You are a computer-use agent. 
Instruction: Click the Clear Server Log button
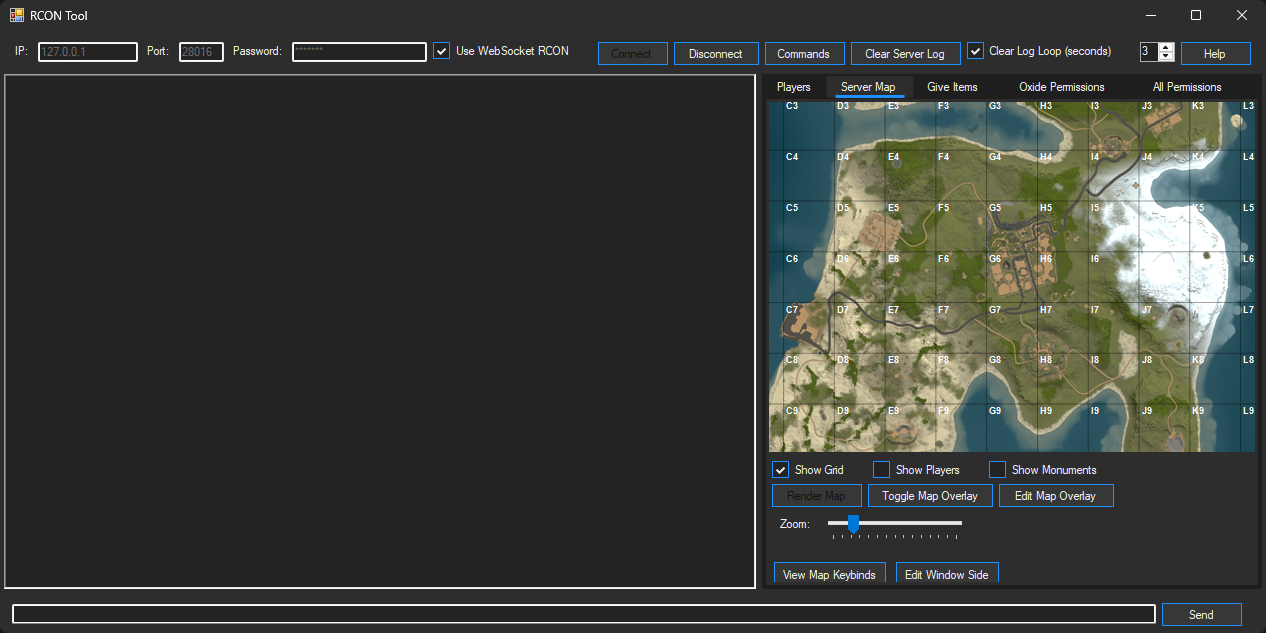[x=905, y=54]
